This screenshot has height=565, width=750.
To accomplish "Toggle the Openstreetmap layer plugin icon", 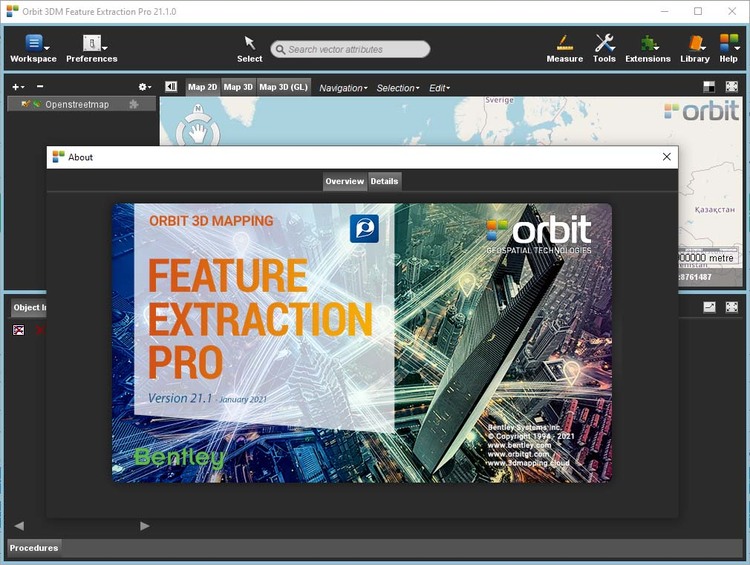I will [134, 104].
